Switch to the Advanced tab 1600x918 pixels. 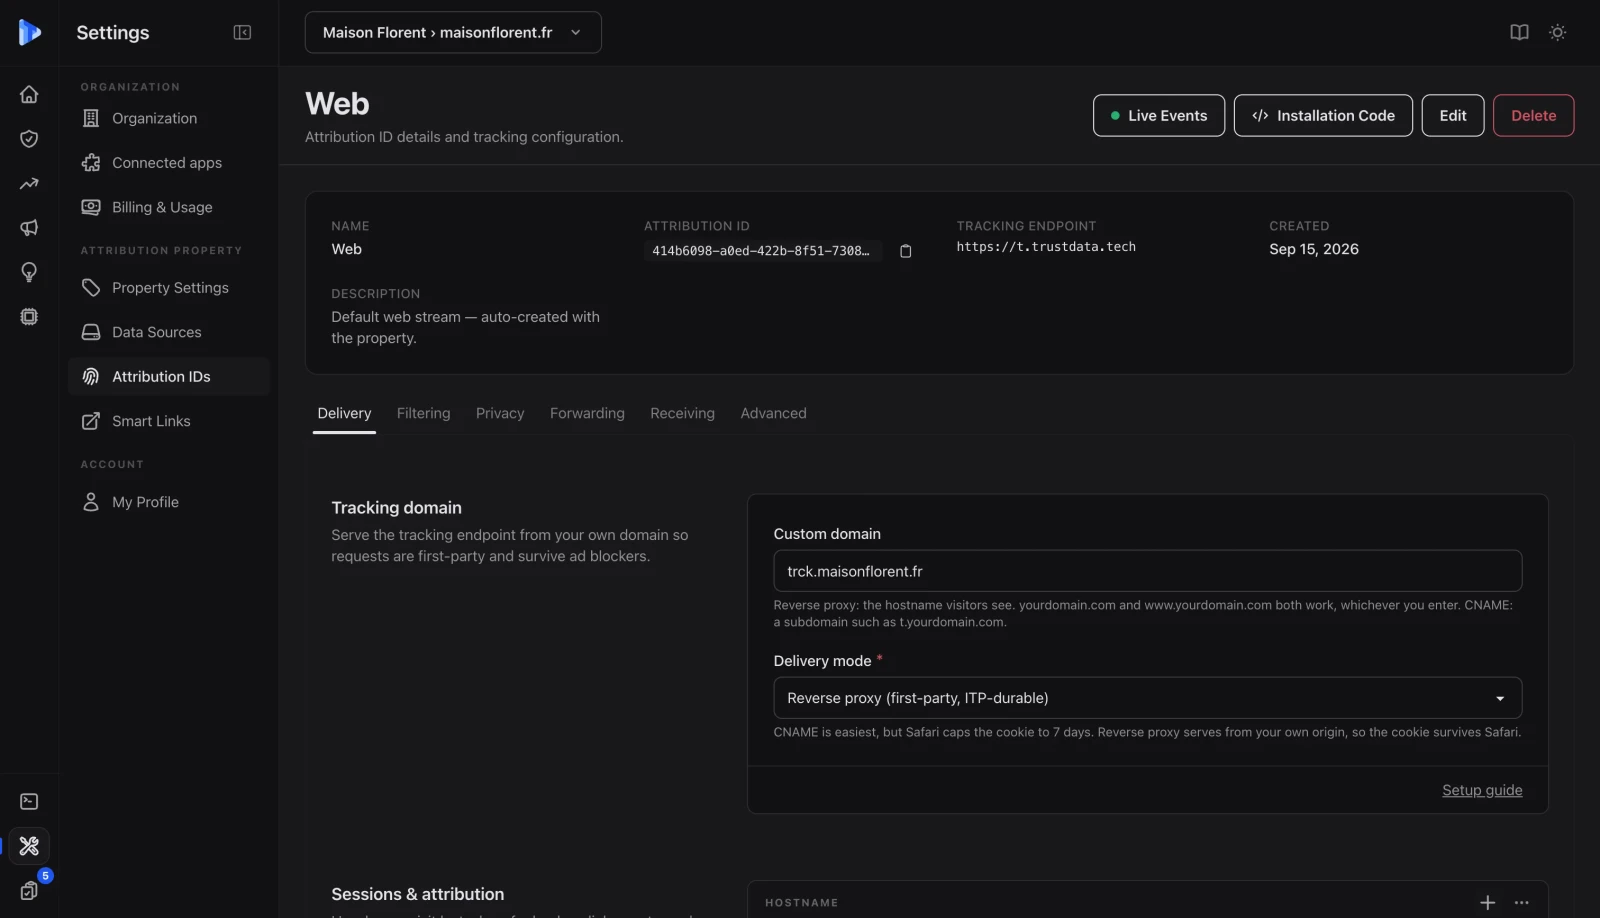tap(773, 413)
